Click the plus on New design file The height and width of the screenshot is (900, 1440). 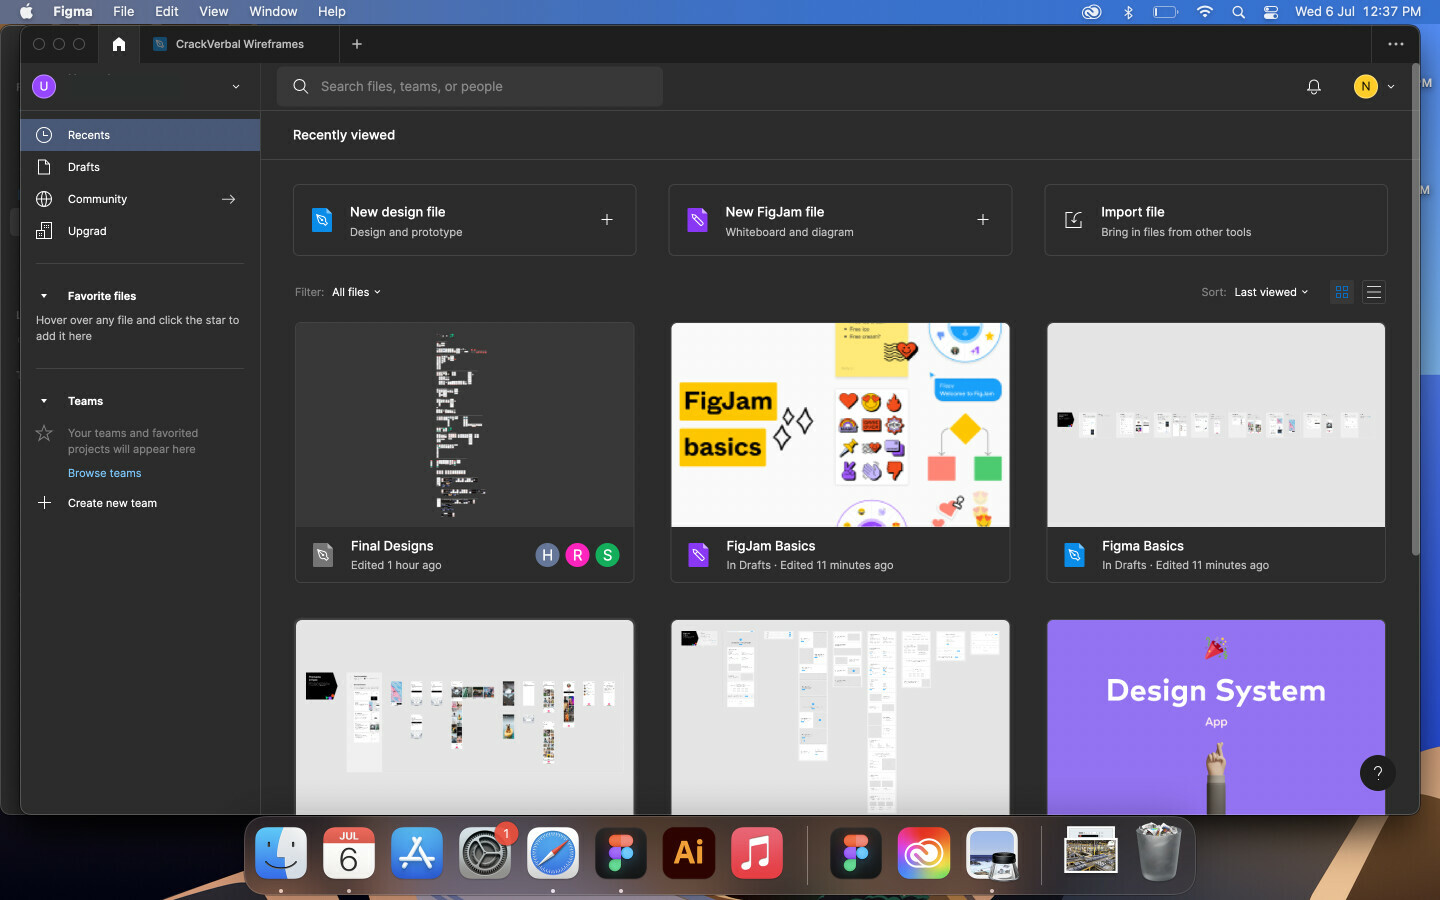pyautogui.click(x=607, y=219)
